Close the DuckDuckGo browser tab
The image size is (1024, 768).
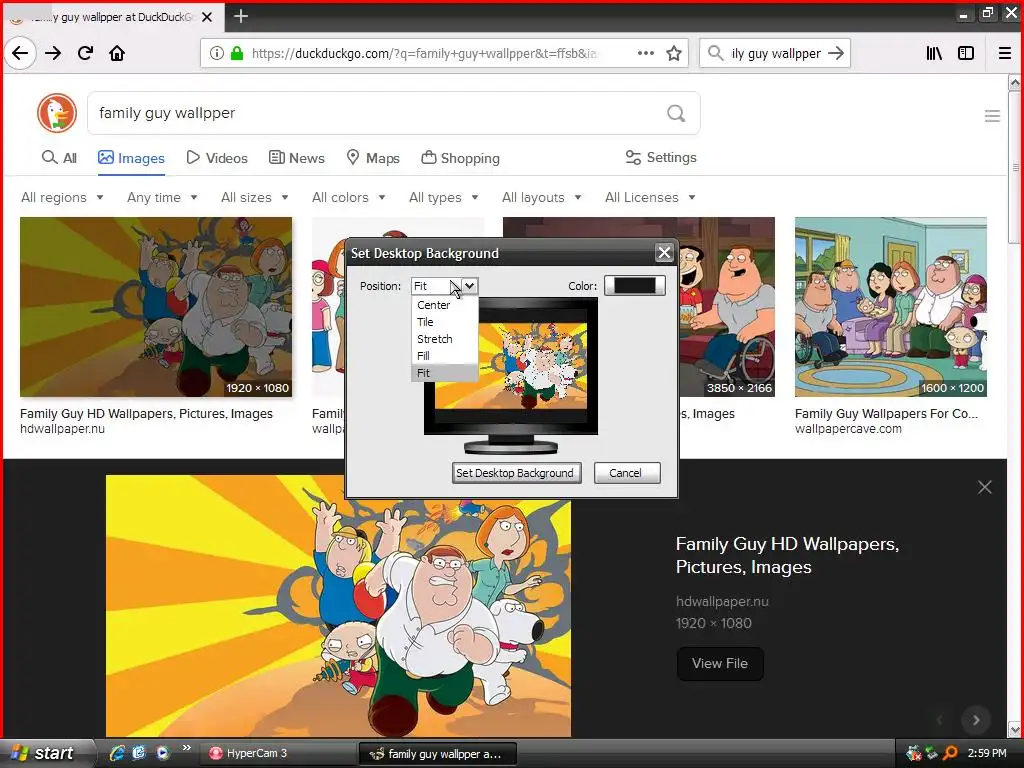click(x=207, y=17)
